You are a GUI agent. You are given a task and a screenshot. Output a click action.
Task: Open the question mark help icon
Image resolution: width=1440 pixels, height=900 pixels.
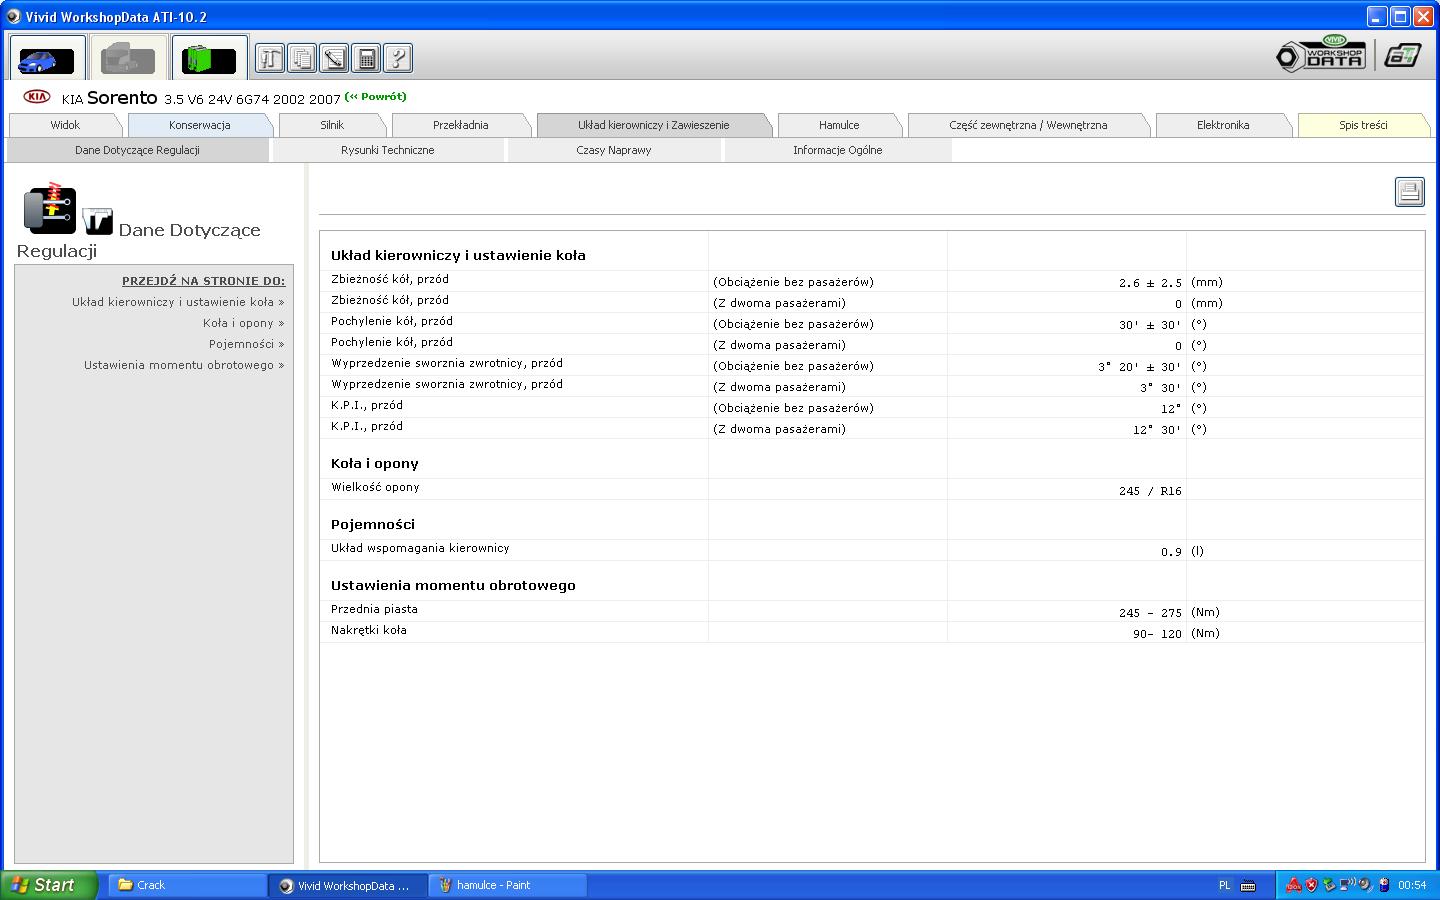point(398,58)
